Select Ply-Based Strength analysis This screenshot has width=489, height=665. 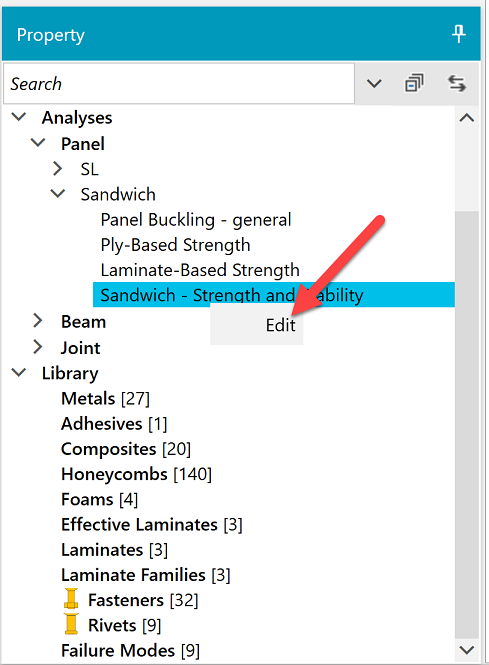click(x=175, y=245)
